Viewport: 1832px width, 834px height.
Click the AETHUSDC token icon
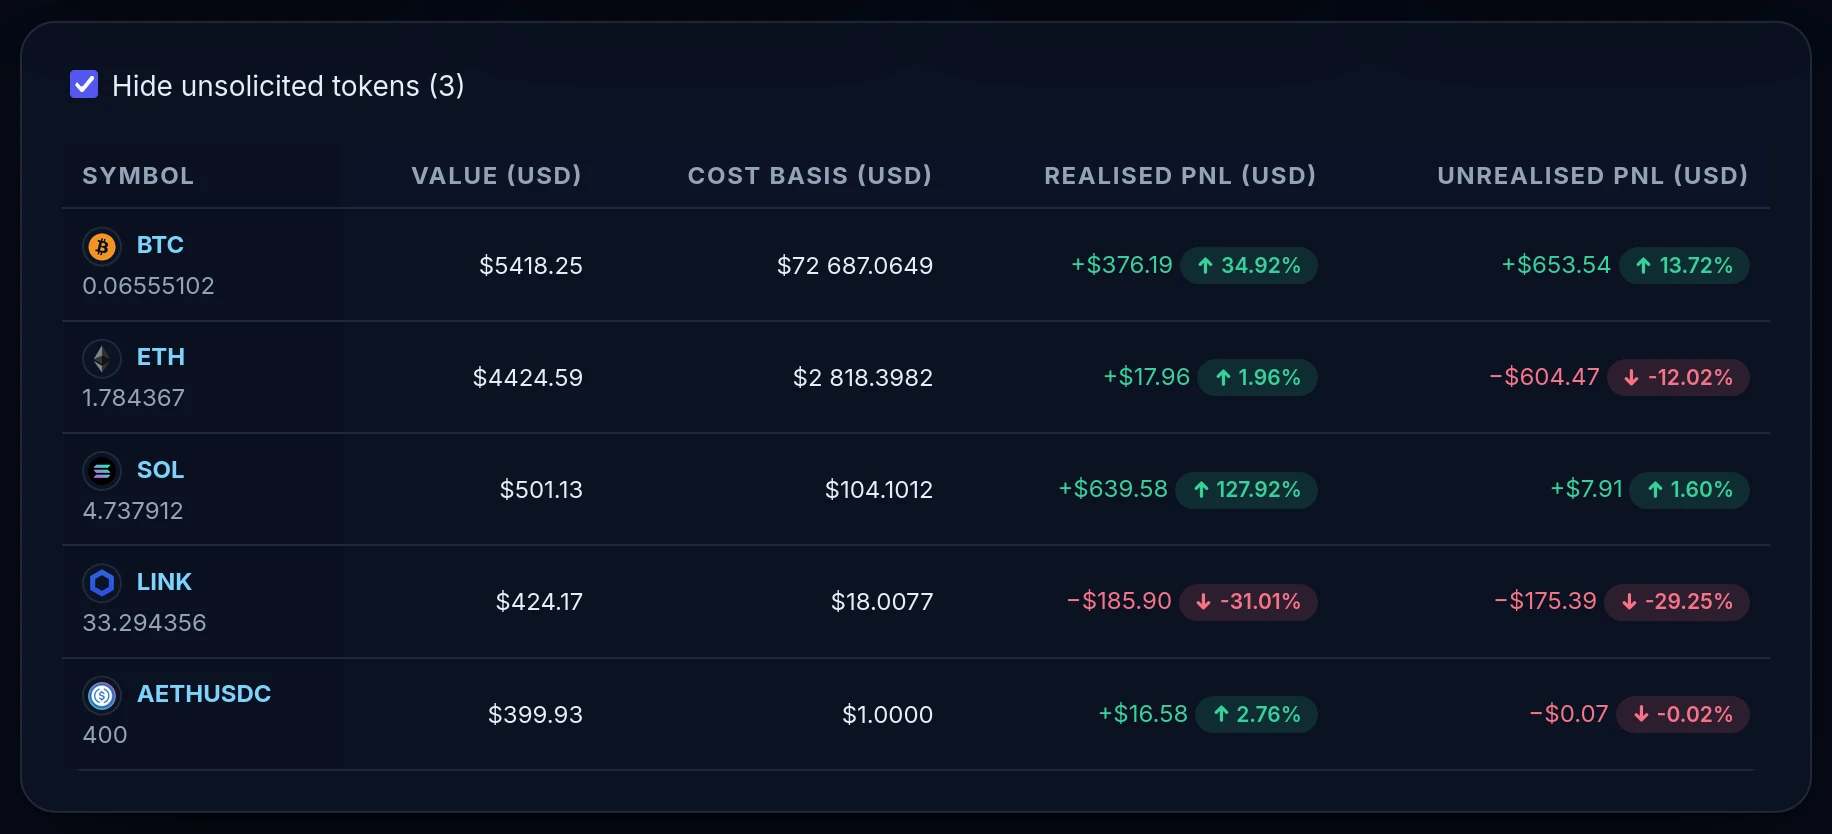tap(102, 695)
